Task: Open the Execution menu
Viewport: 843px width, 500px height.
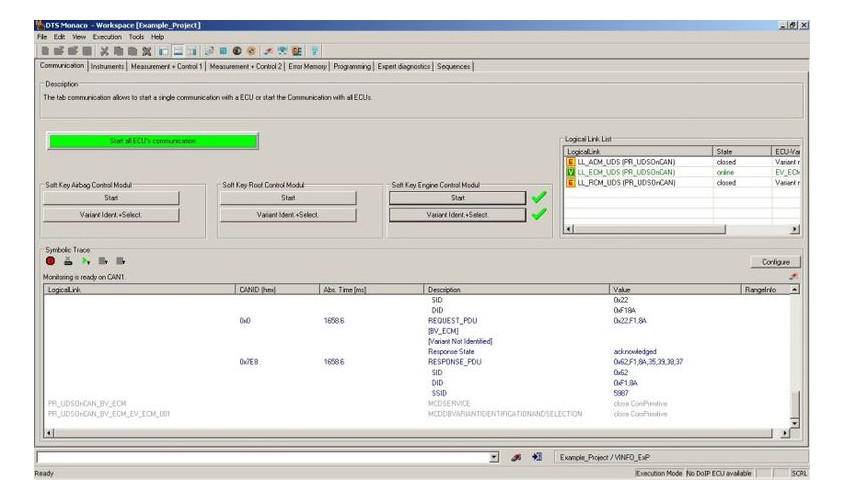Action: tap(107, 37)
